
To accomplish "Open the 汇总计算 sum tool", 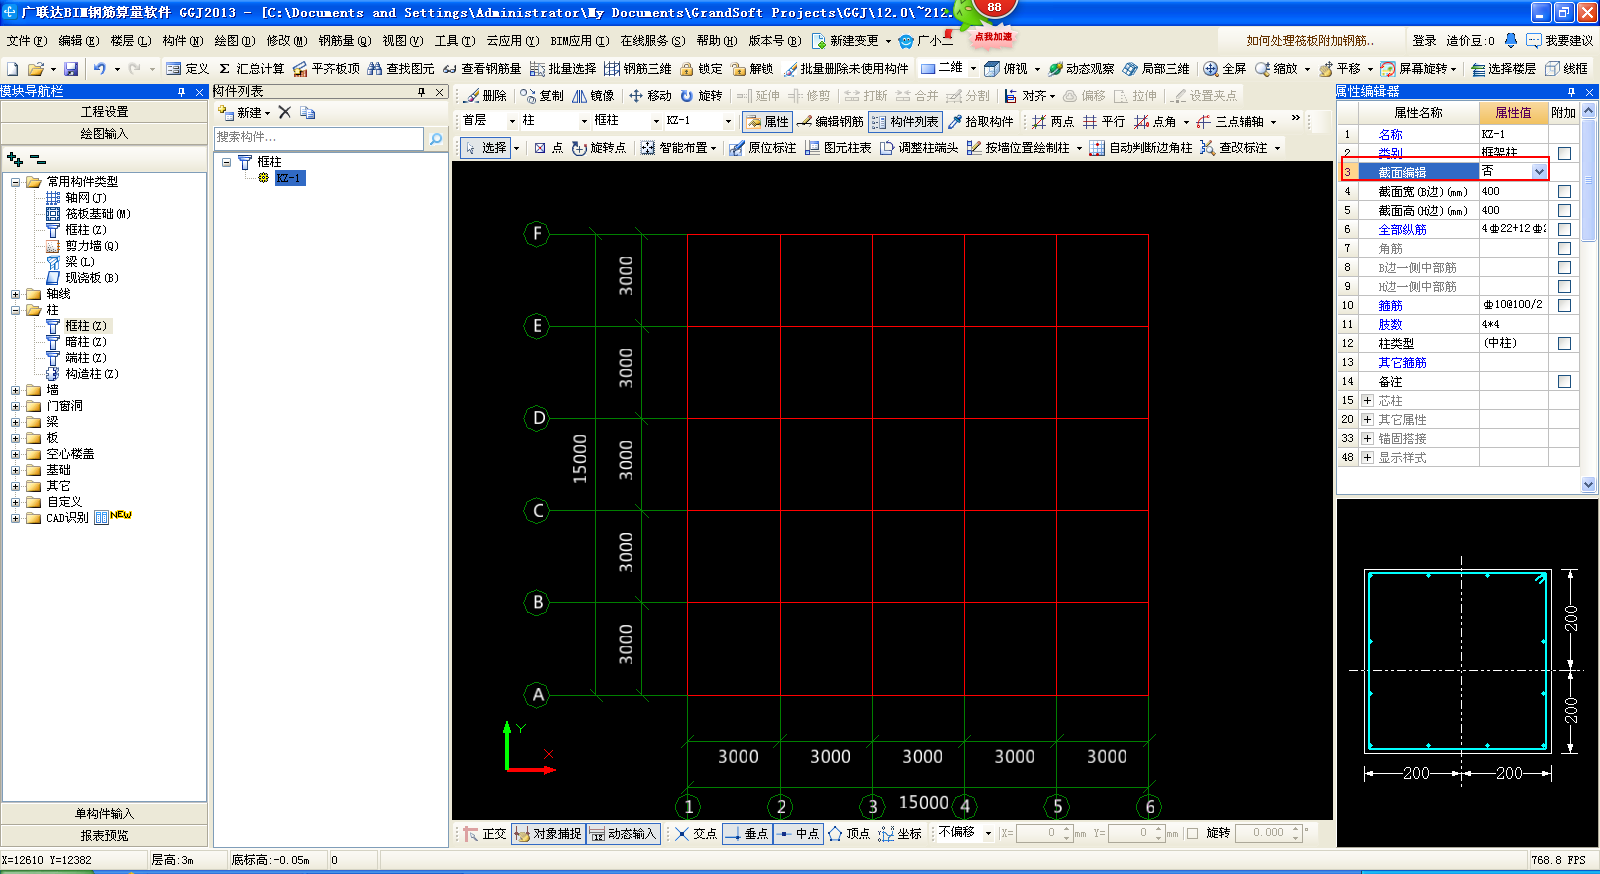I will [251, 69].
